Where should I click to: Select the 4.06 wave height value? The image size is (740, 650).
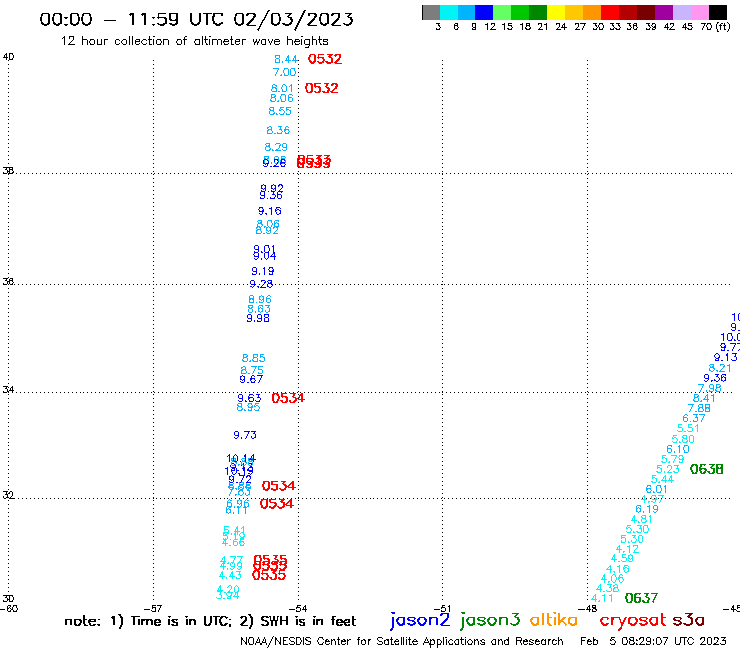[x=612, y=578]
